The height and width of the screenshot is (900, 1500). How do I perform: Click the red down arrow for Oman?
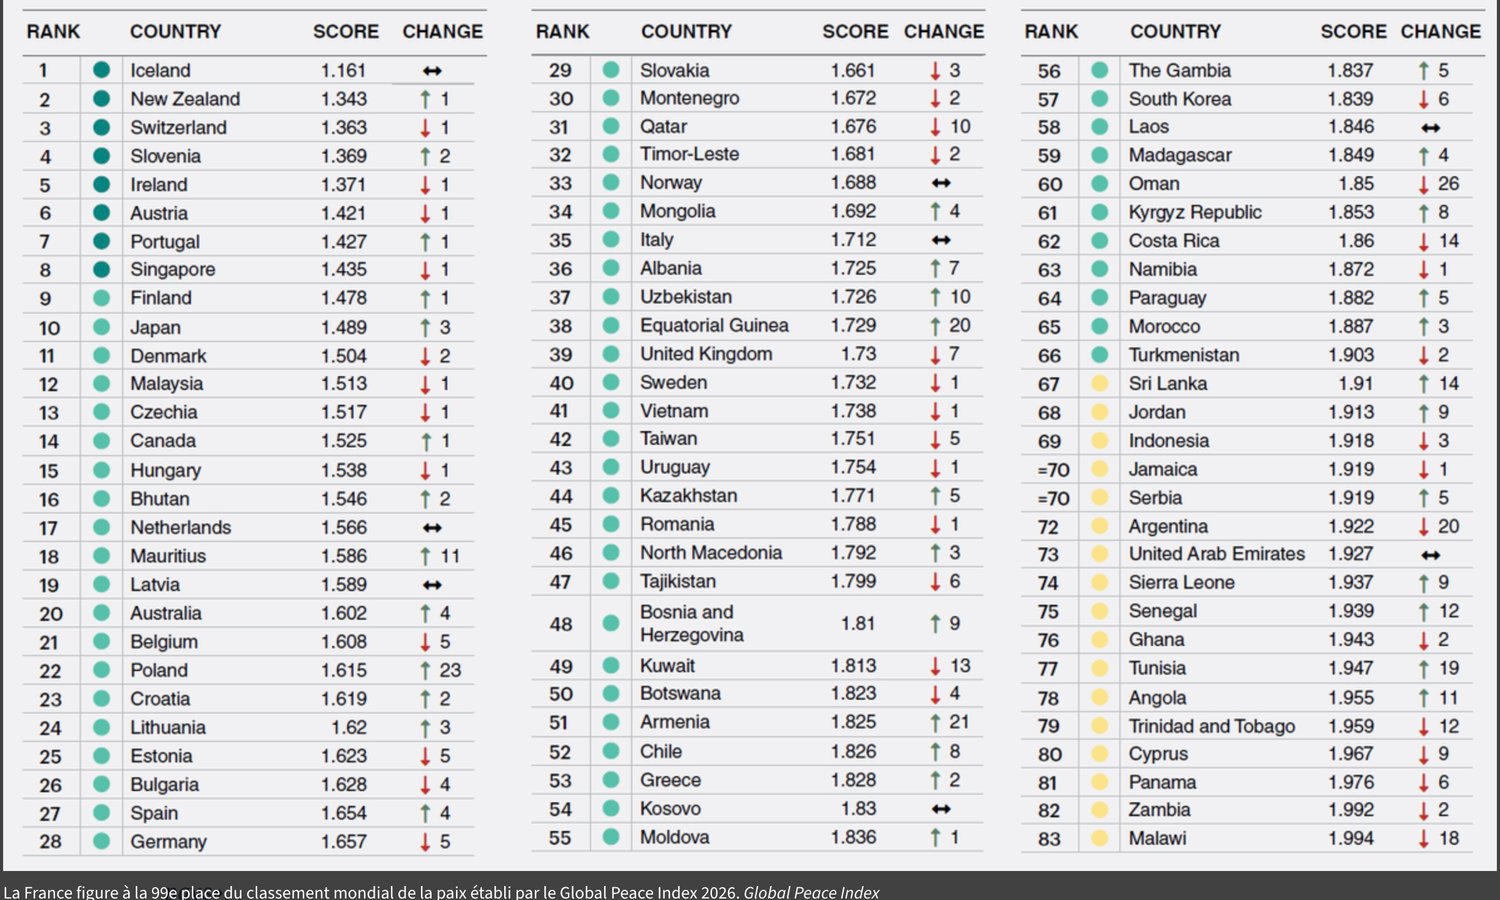coord(1423,184)
